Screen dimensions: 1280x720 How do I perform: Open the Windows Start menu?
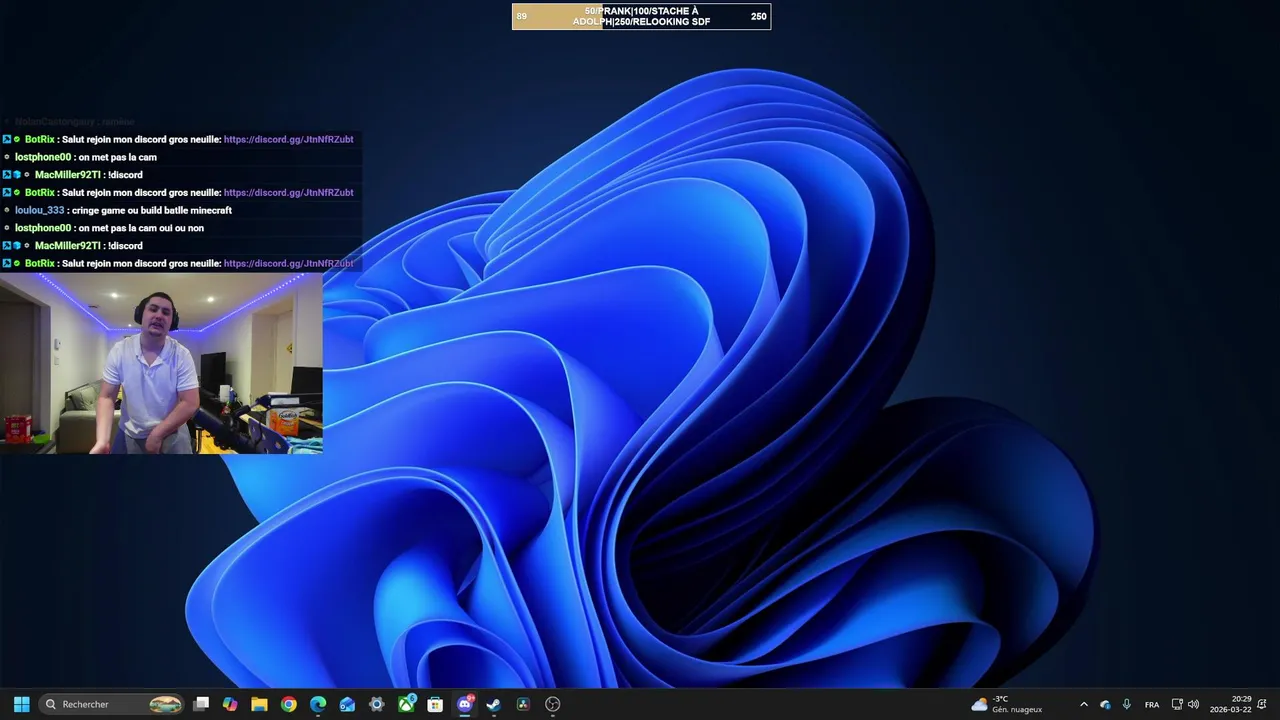(x=21, y=704)
